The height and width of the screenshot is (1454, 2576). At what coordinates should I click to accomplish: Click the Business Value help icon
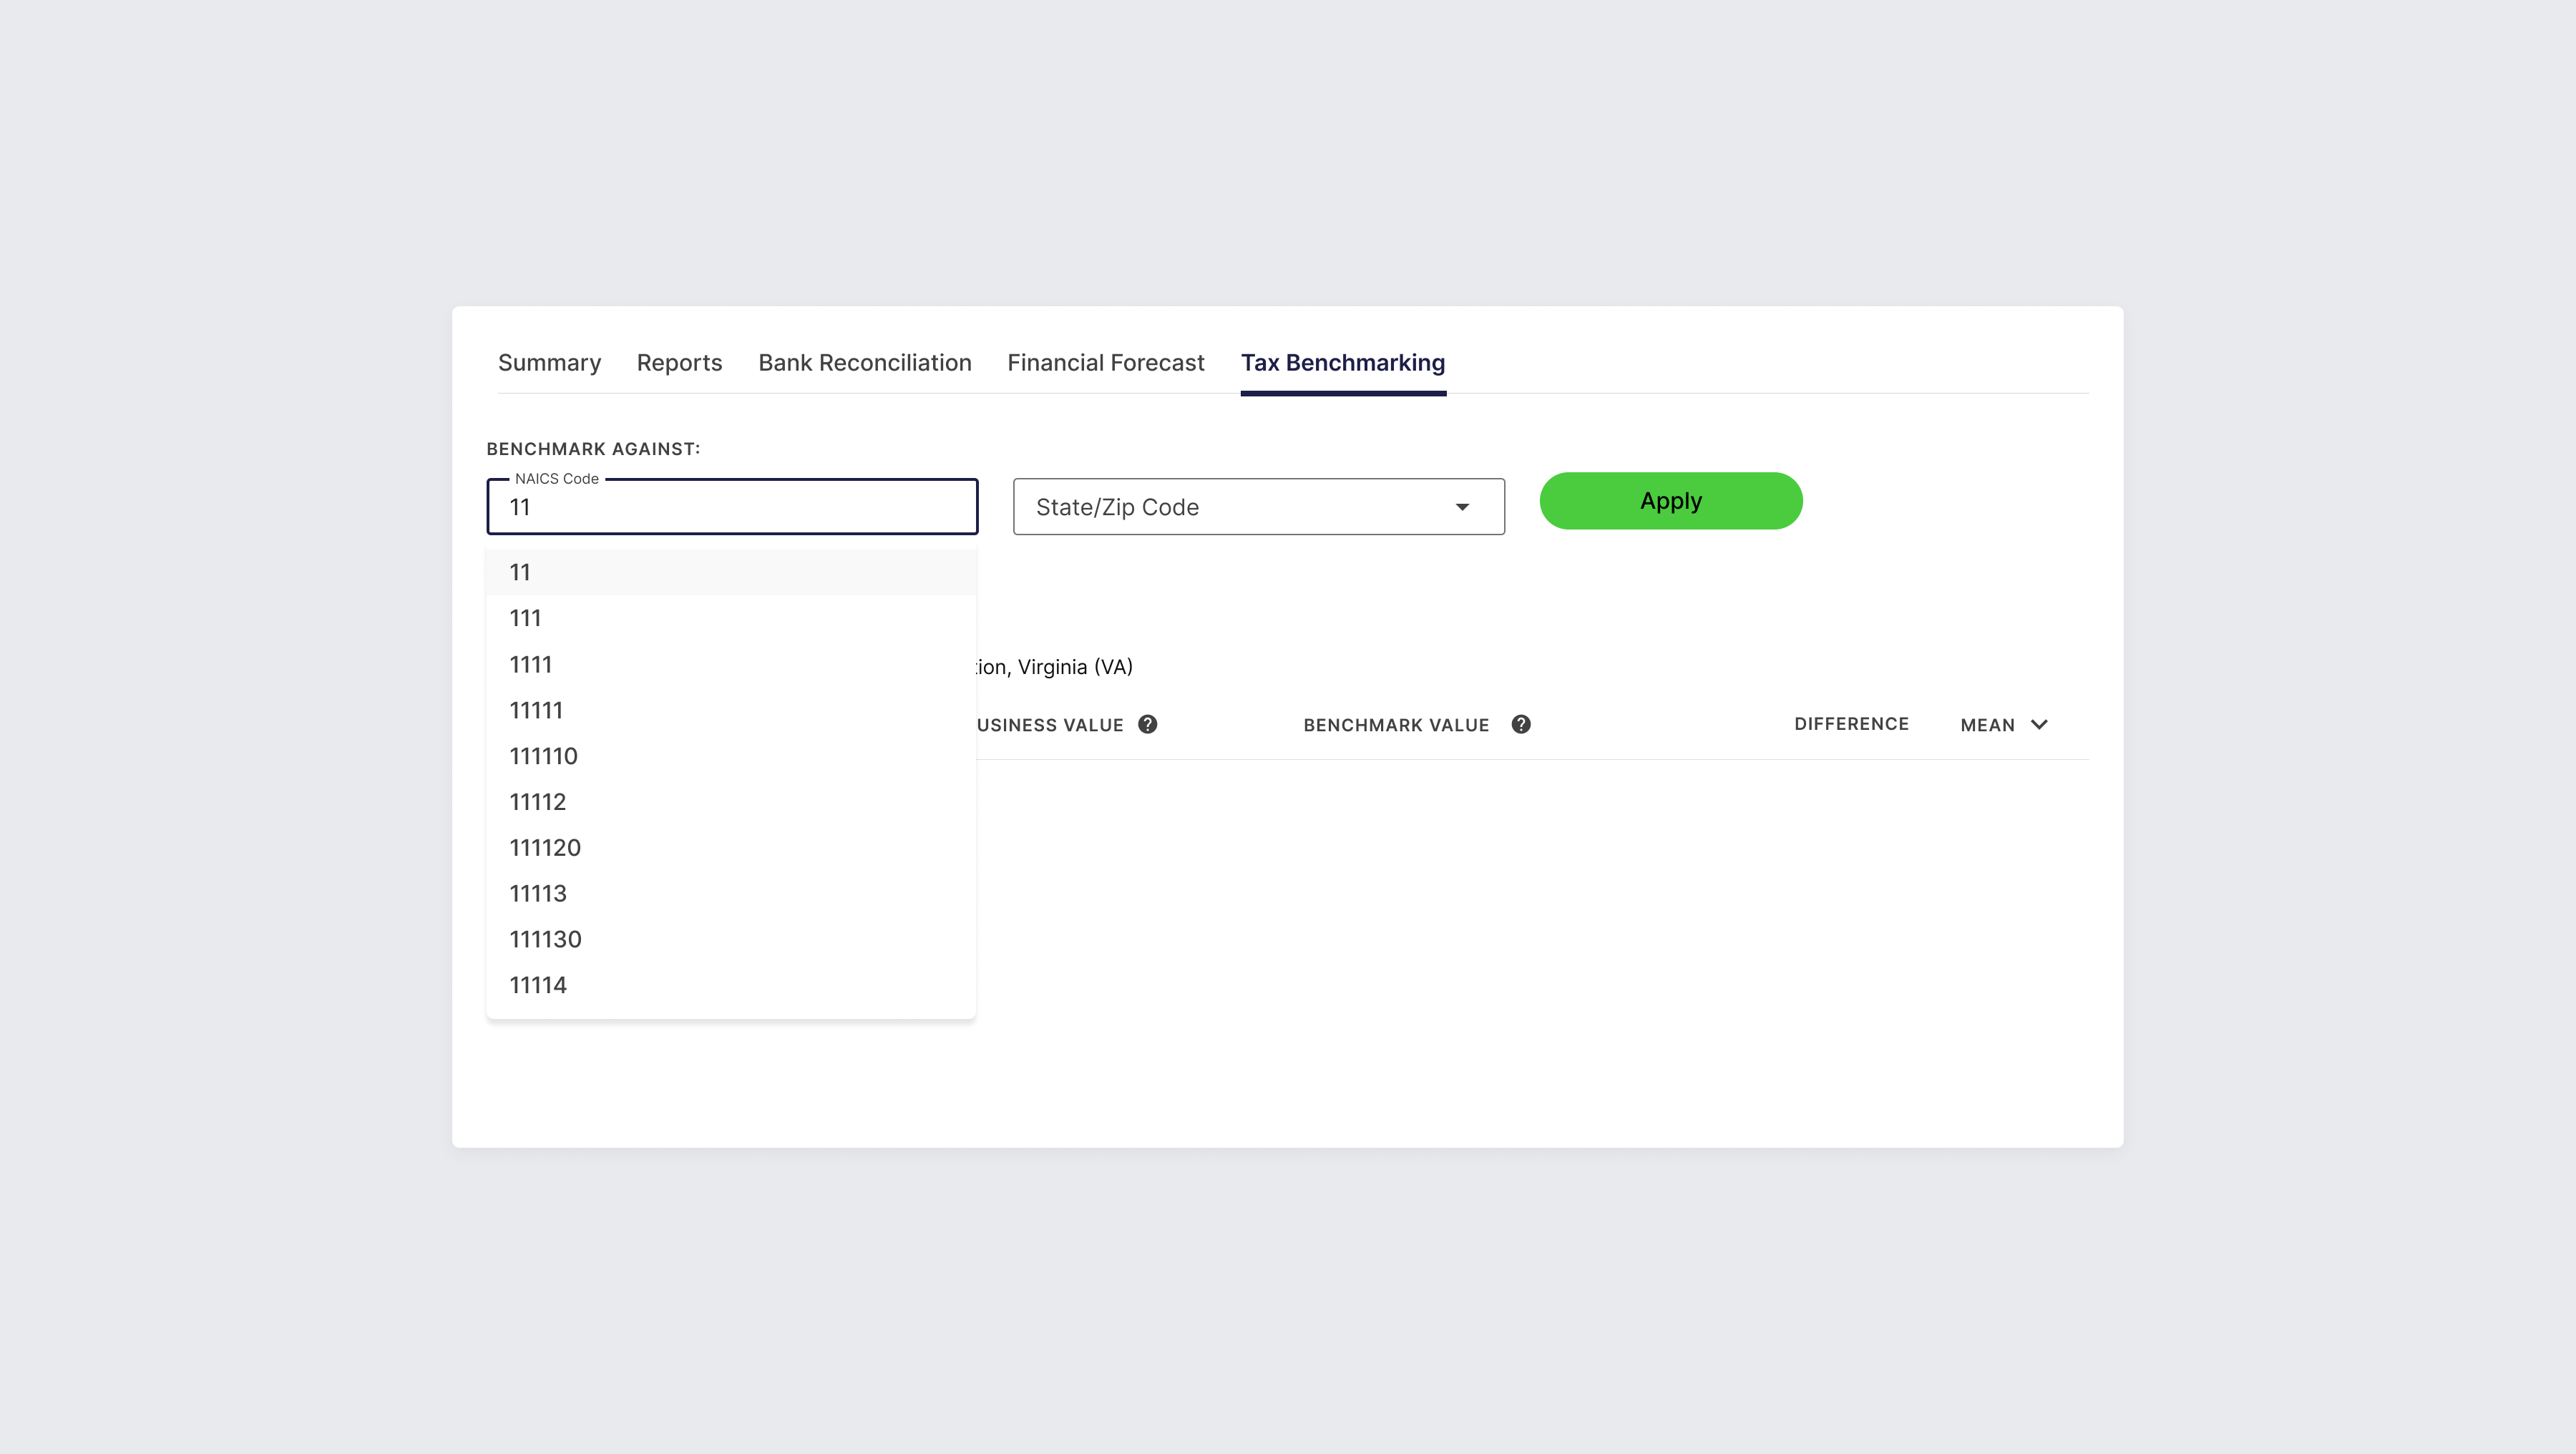coord(1147,724)
